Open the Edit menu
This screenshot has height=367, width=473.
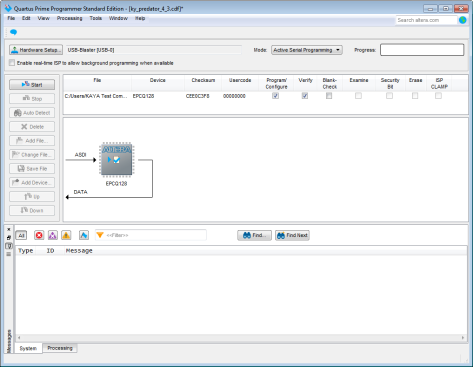tap(26, 18)
